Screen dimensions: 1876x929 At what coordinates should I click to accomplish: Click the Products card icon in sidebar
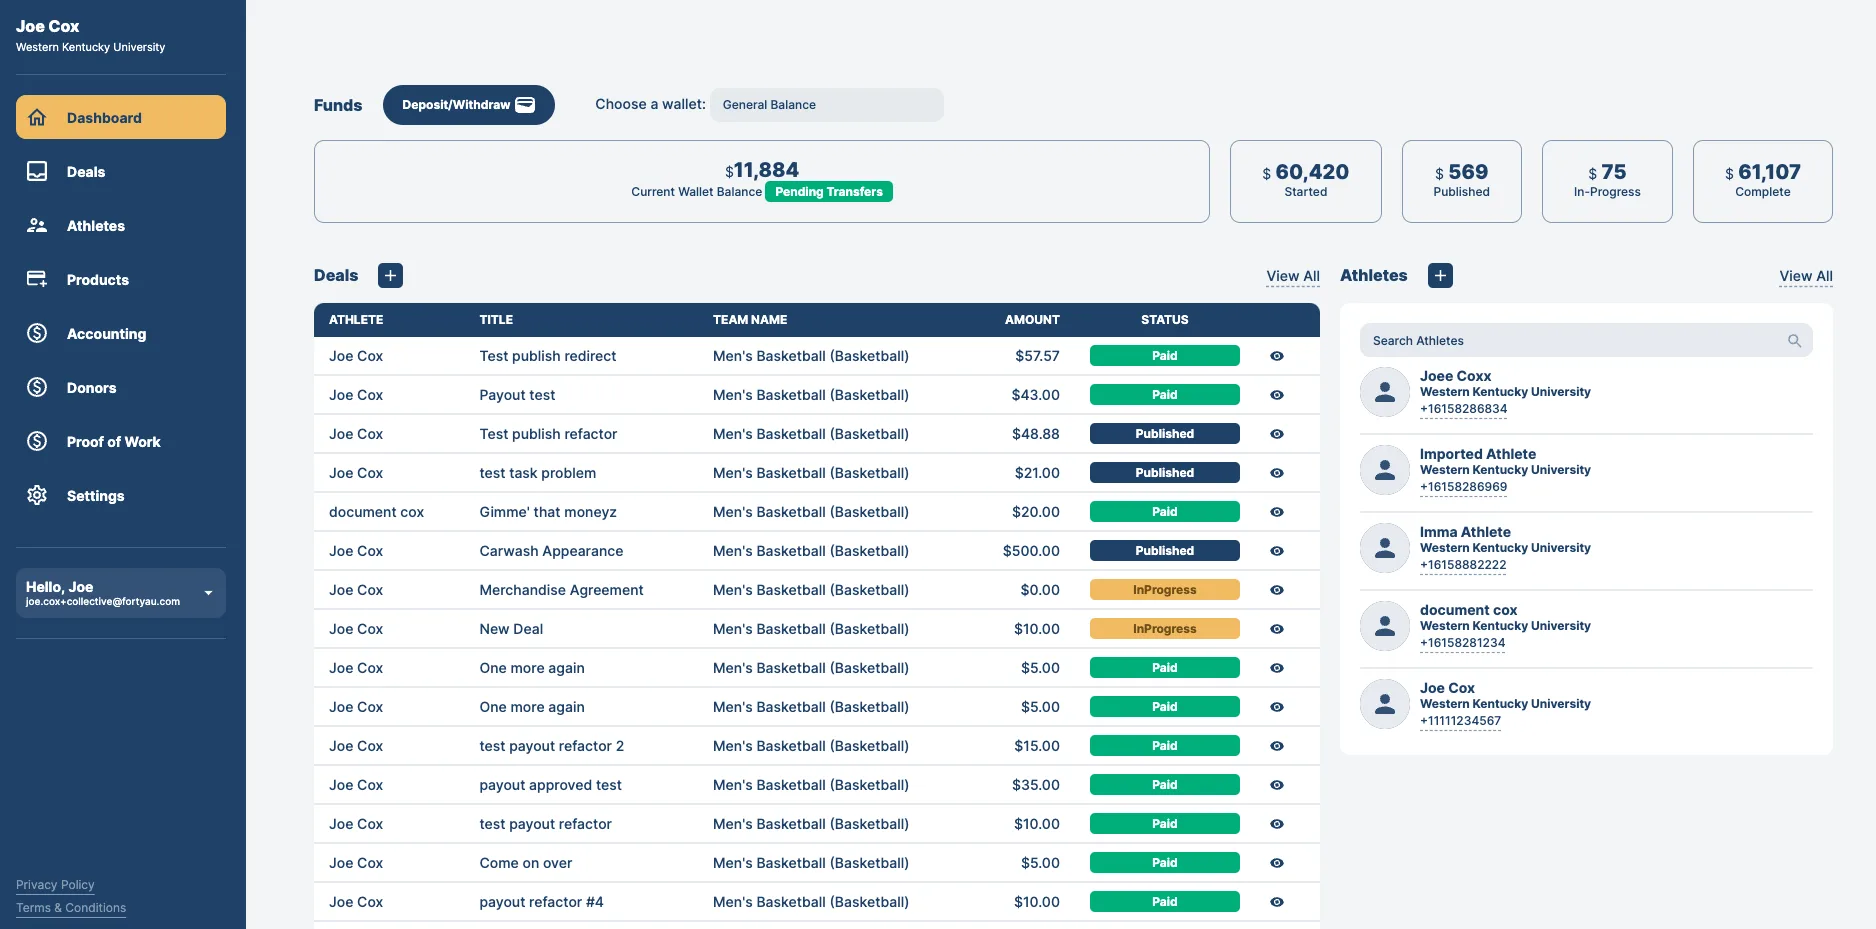pyautogui.click(x=37, y=279)
